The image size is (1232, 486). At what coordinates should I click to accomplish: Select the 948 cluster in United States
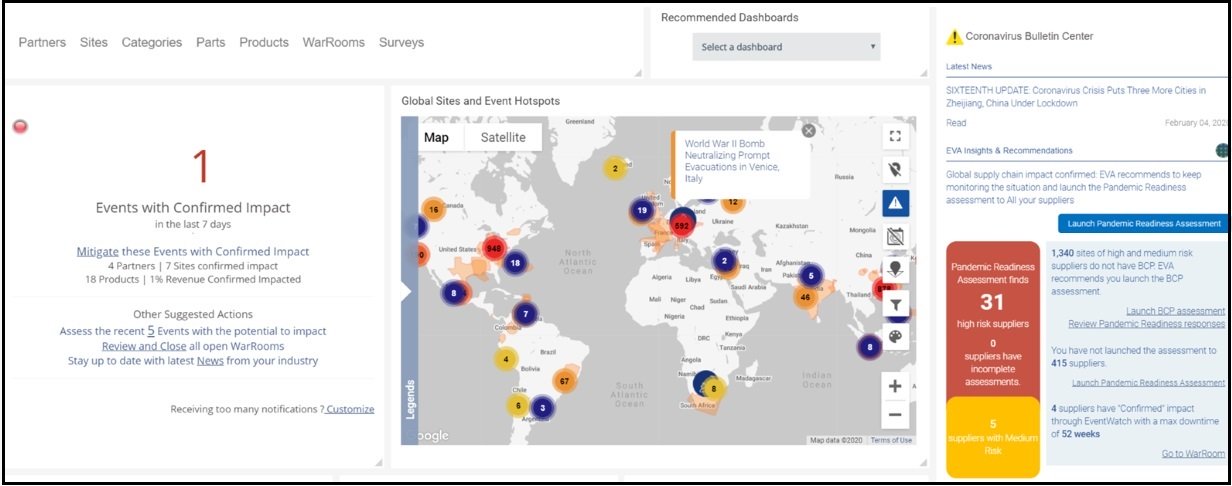coord(493,247)
